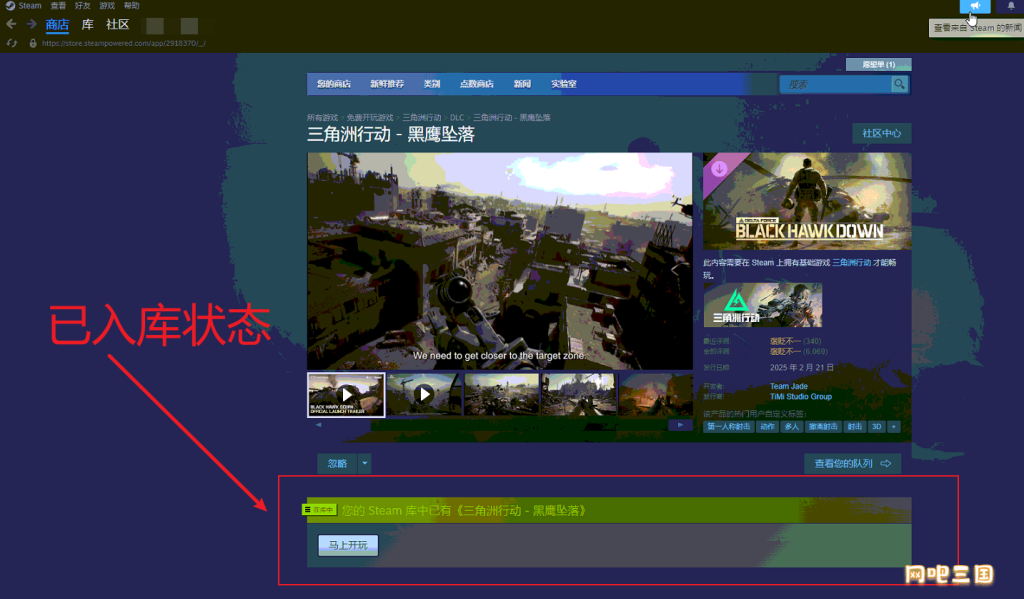The width and height of the screenshot is (1024, 599).
Task: Switch to the 商店 tab
Action: (x=57, y=25)
